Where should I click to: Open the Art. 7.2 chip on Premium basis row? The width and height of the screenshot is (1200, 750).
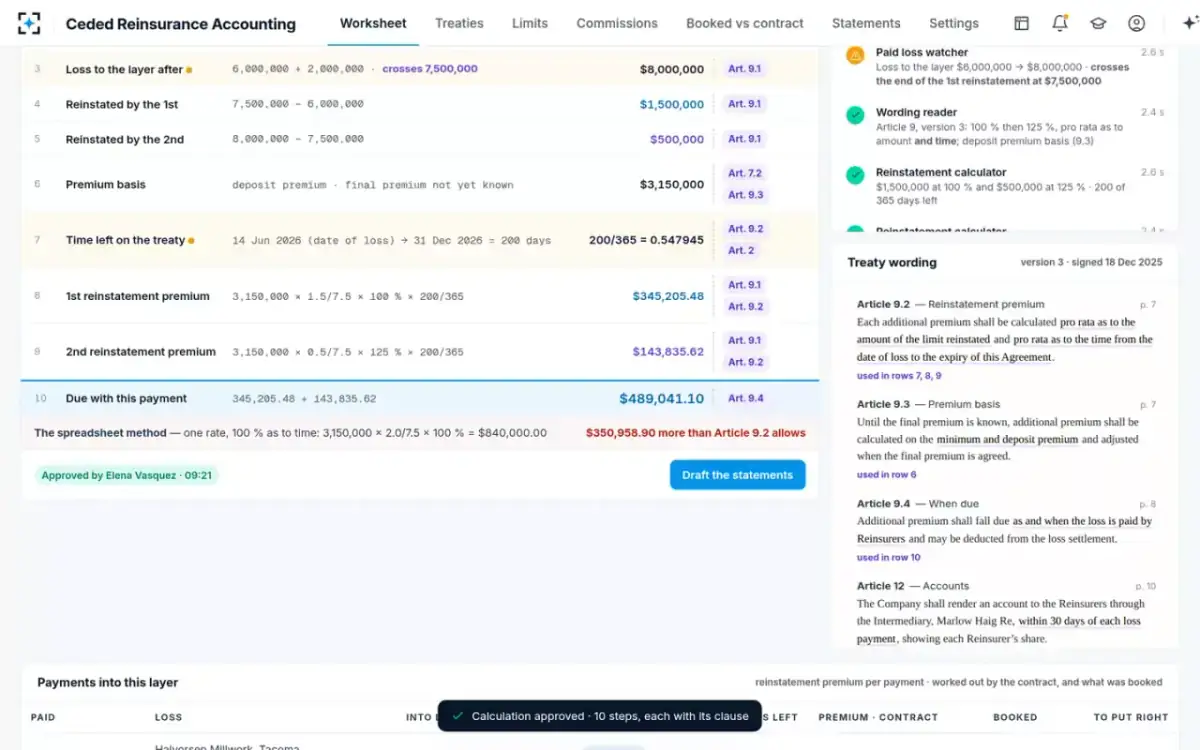coord(744,174)
